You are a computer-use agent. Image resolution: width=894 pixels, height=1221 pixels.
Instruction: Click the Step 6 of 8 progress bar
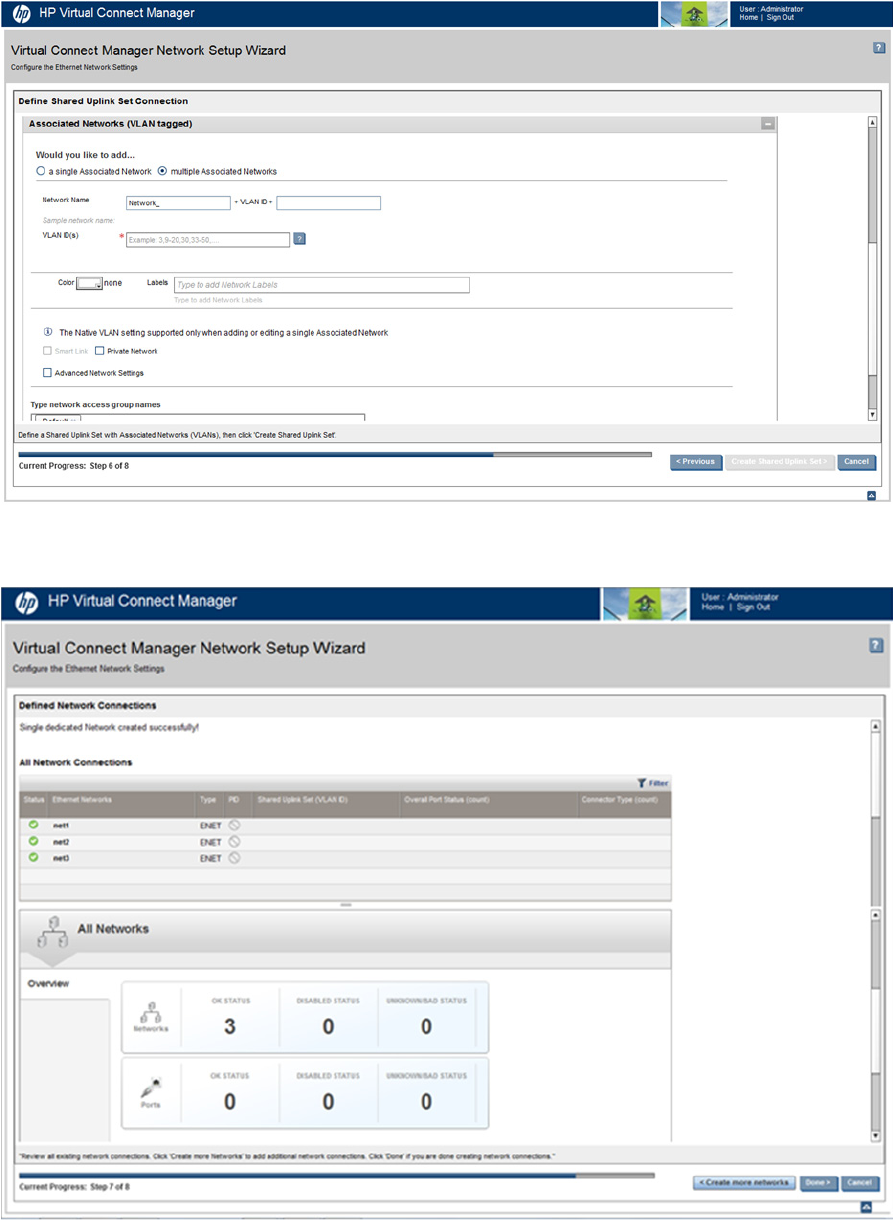coord(335,454)
